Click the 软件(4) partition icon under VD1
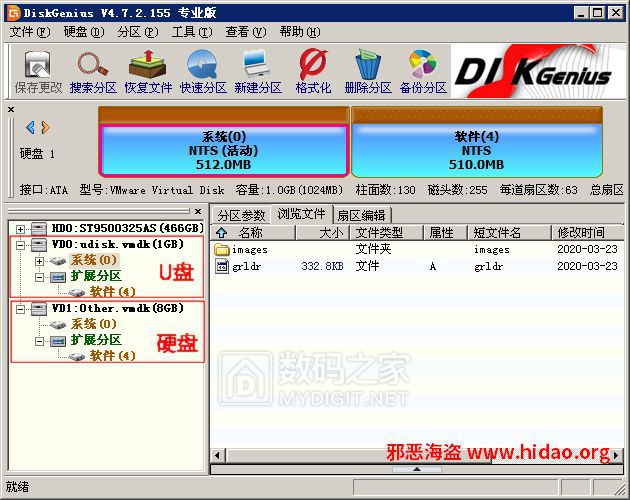 click(76, 357)
